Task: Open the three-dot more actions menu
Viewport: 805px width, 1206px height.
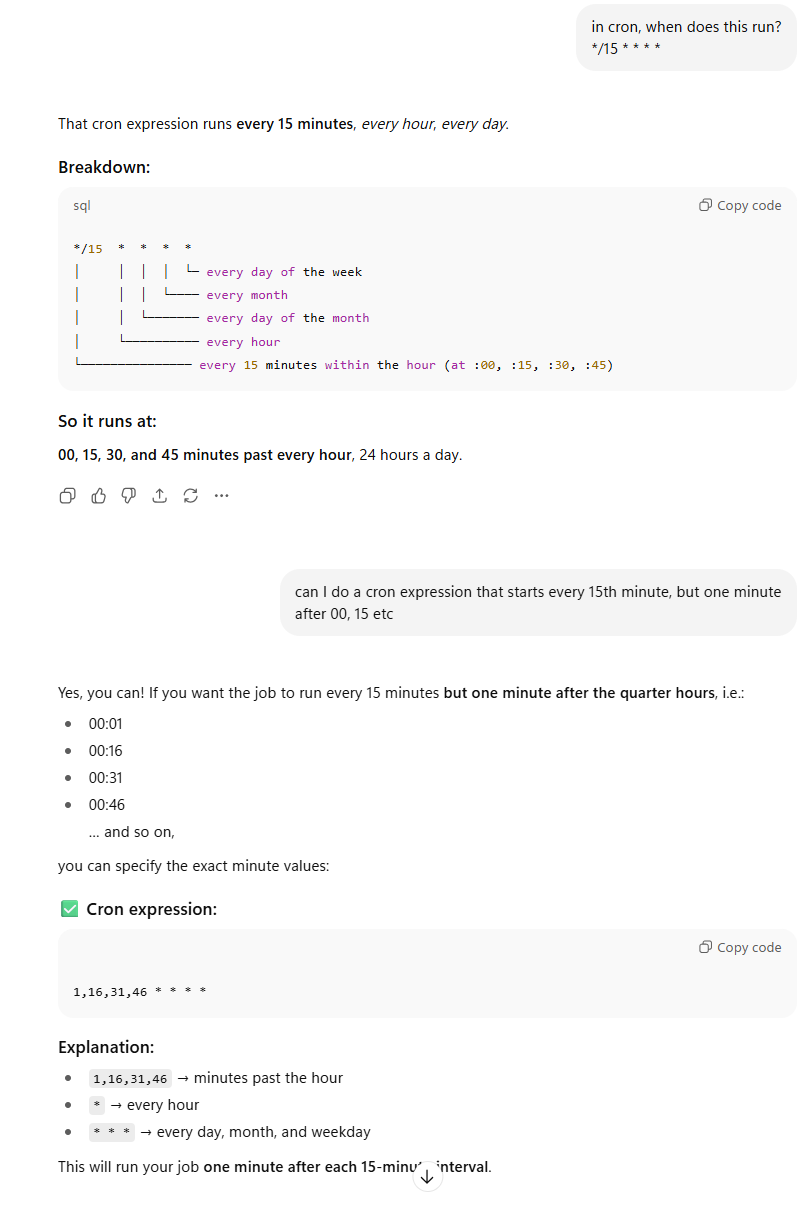Action: coord(221,496)
